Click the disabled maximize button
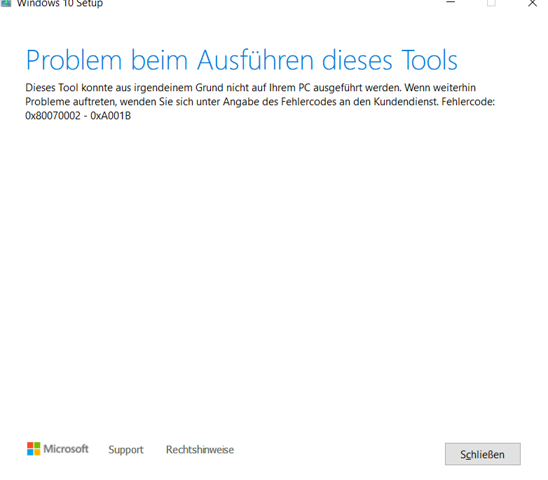 [x=491, y=3]
